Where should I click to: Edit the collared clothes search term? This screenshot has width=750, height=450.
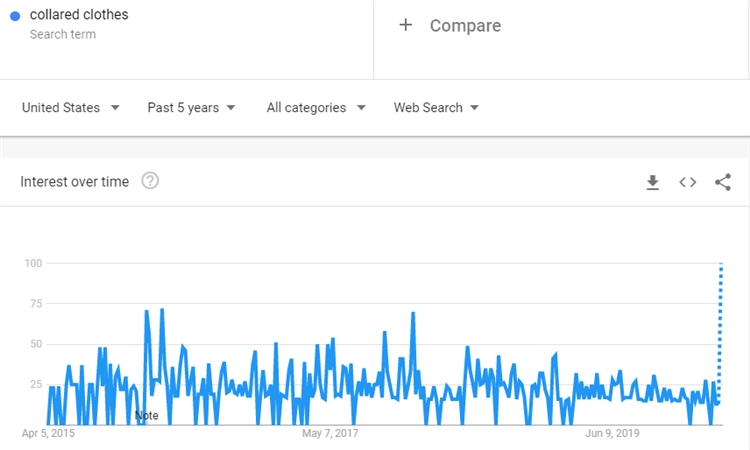79,15
